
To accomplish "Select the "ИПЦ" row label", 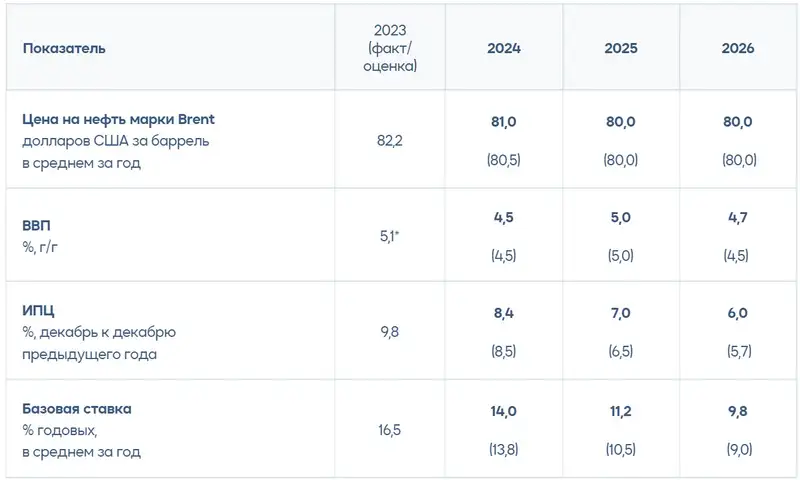I will point(39,312).
